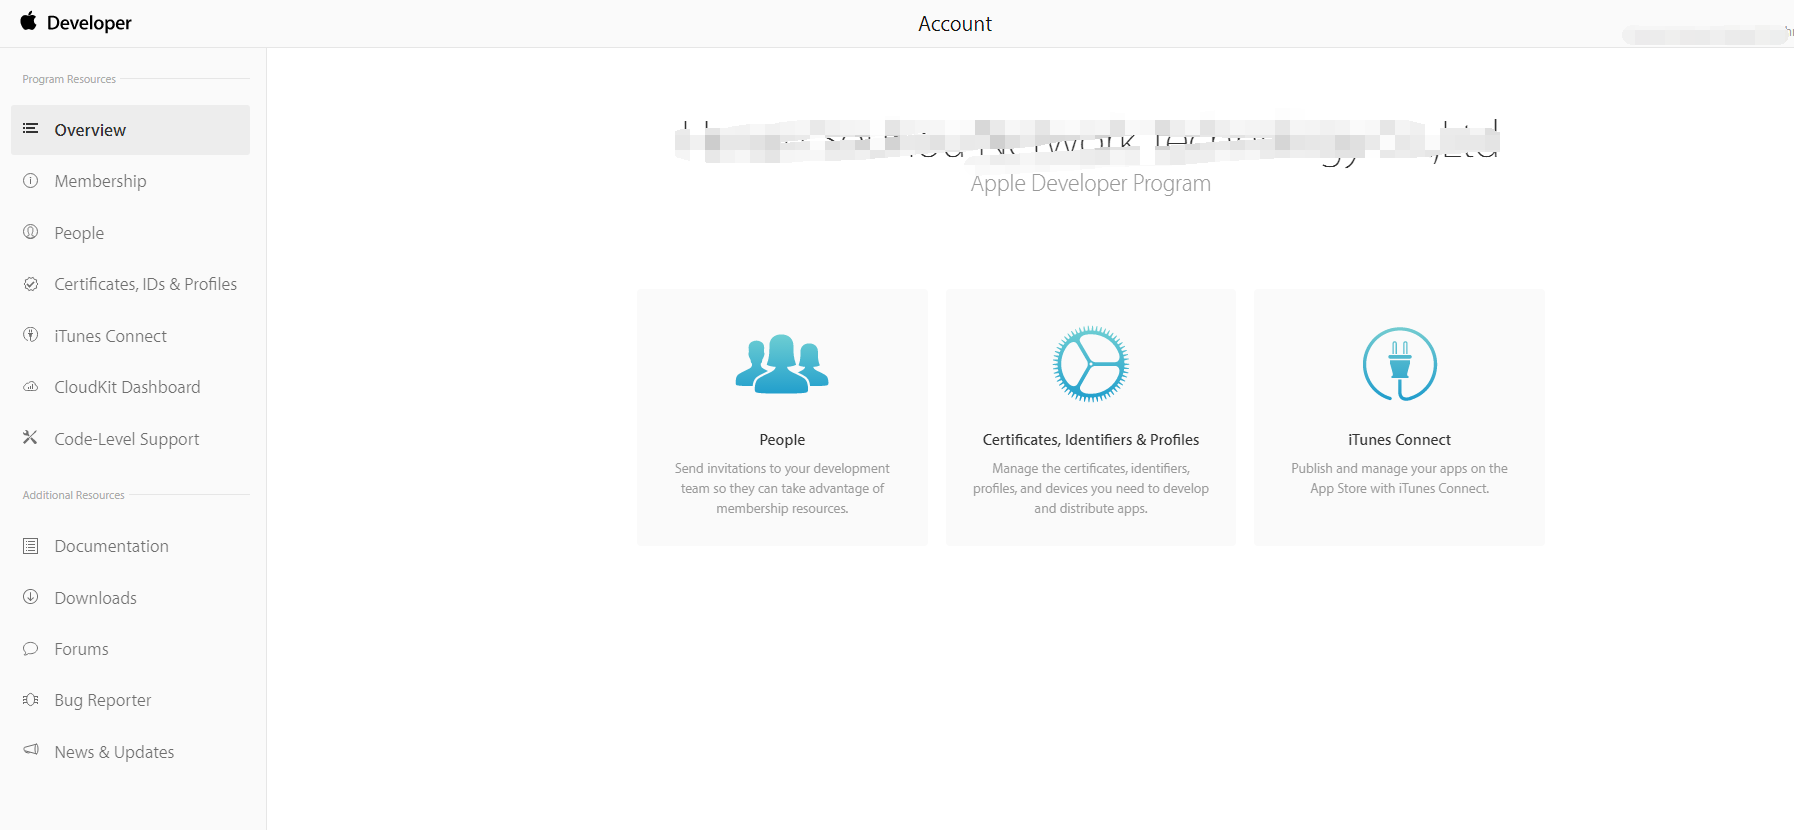Click the Documentation page icon
The image size is (1794, 830).
coord(31,546)
